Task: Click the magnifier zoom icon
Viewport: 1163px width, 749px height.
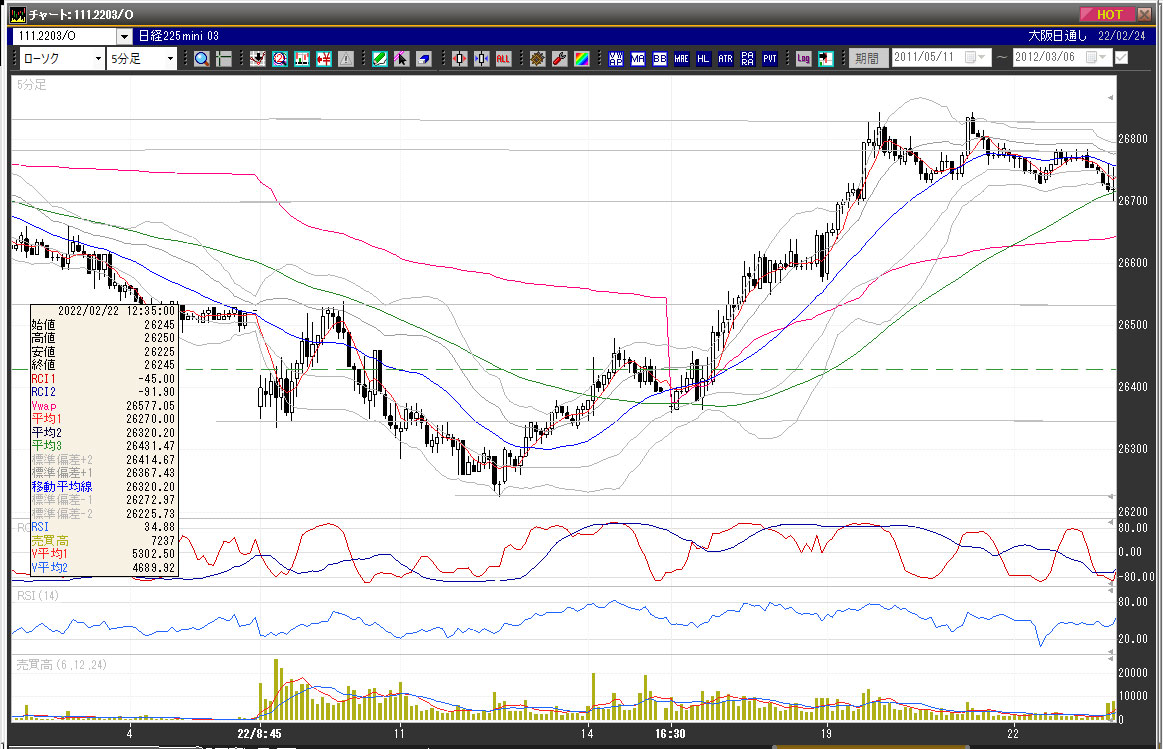Action: point(202,58)
